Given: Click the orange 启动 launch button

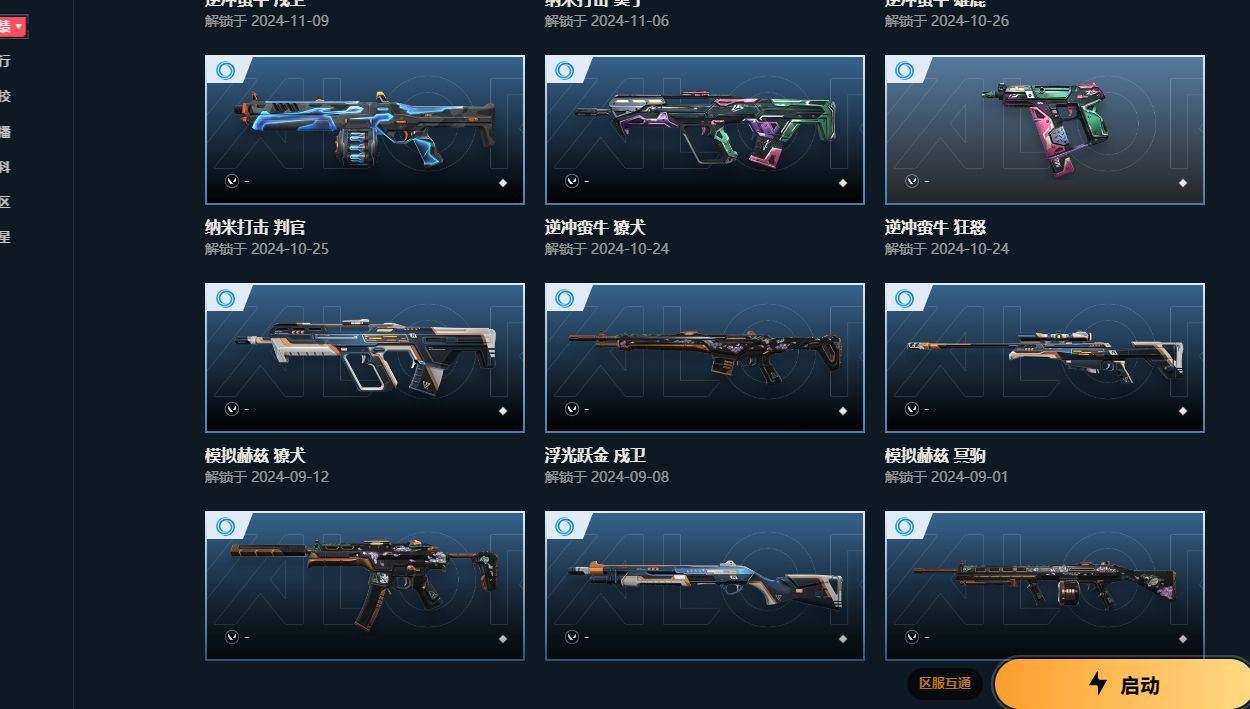Looking at the screenshot, I should tap(1122, 684).
